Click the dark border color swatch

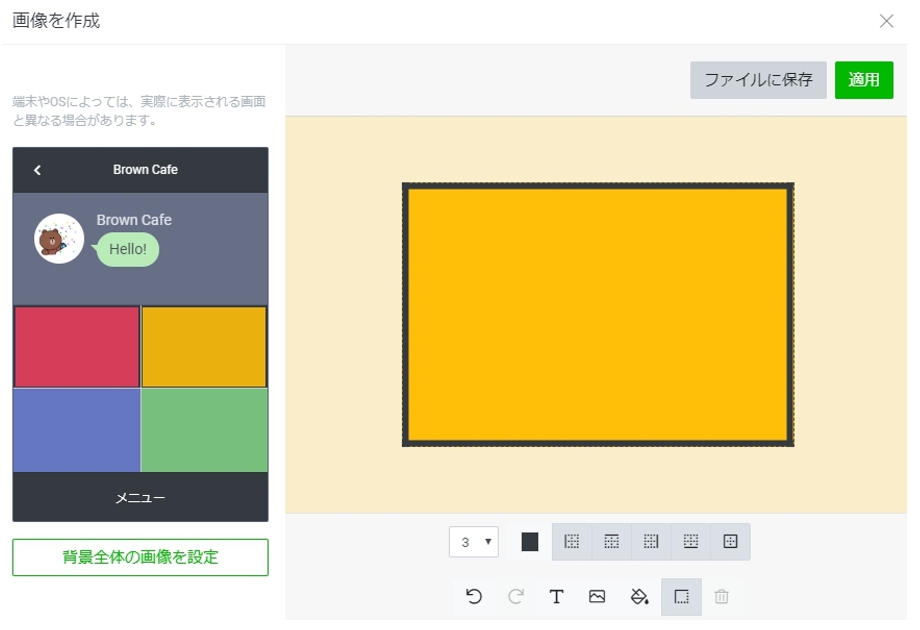(x=530, y=542)
